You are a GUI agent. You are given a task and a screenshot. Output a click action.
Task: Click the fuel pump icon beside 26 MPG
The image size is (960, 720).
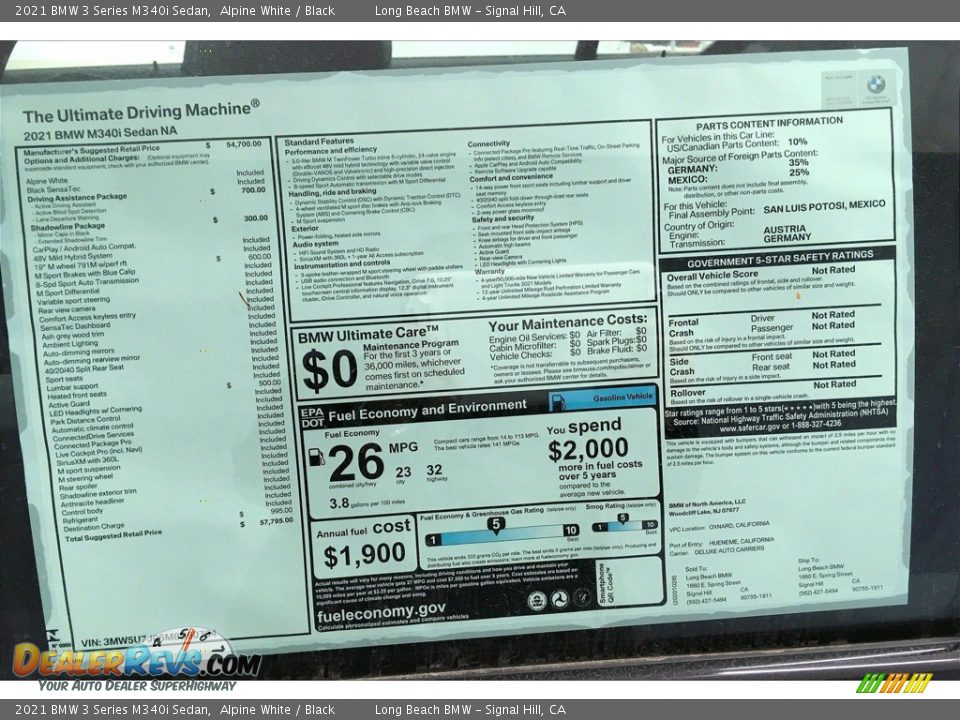316,457
